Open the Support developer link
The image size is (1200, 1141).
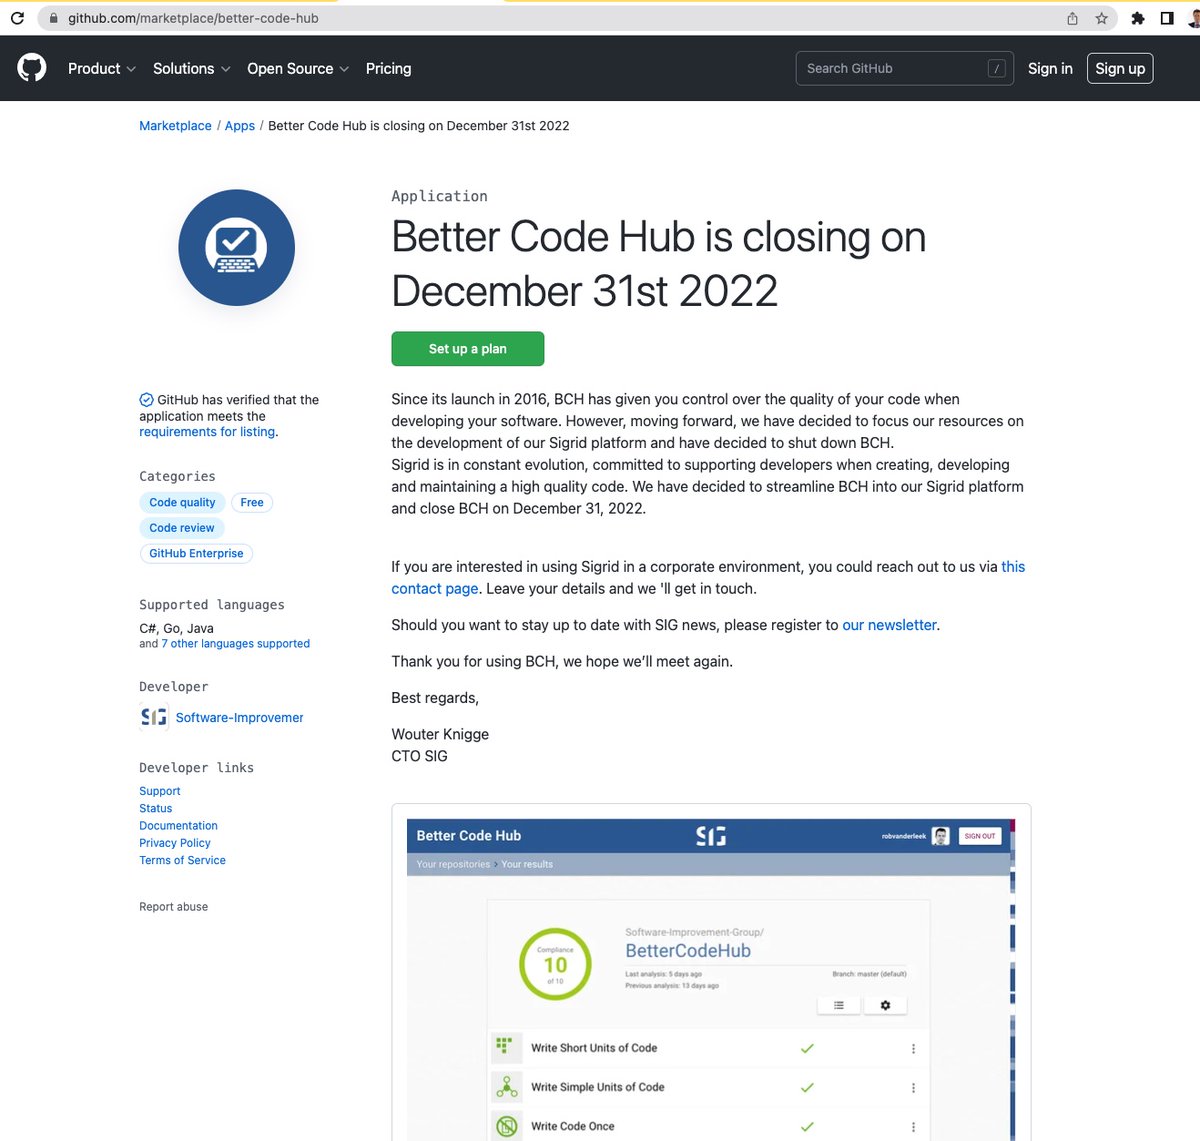tap(160, 791)
